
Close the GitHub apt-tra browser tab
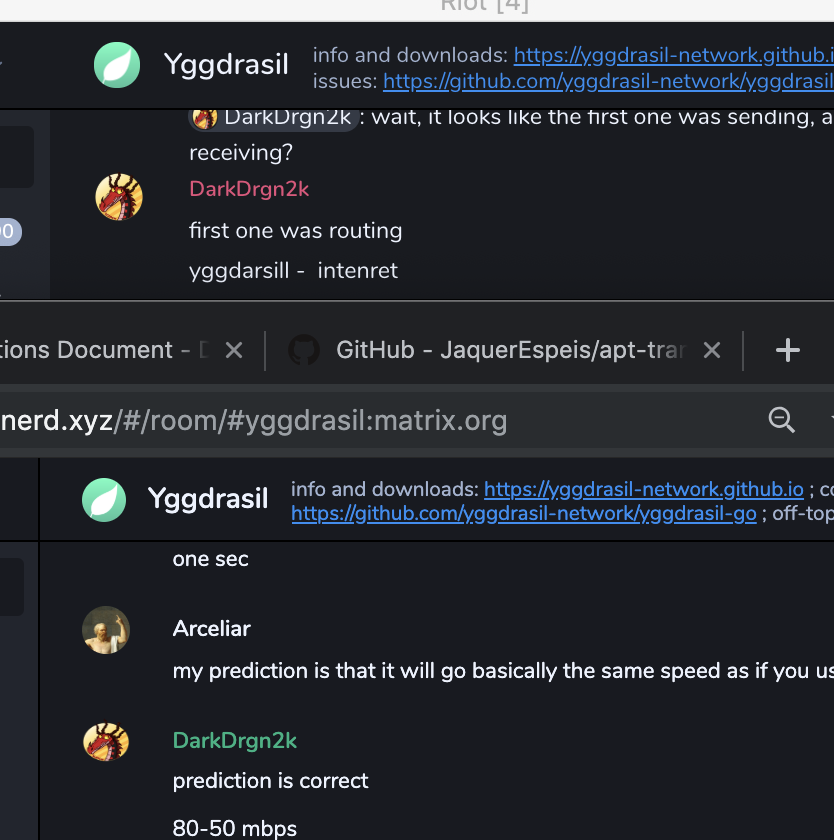click(711, 350)
